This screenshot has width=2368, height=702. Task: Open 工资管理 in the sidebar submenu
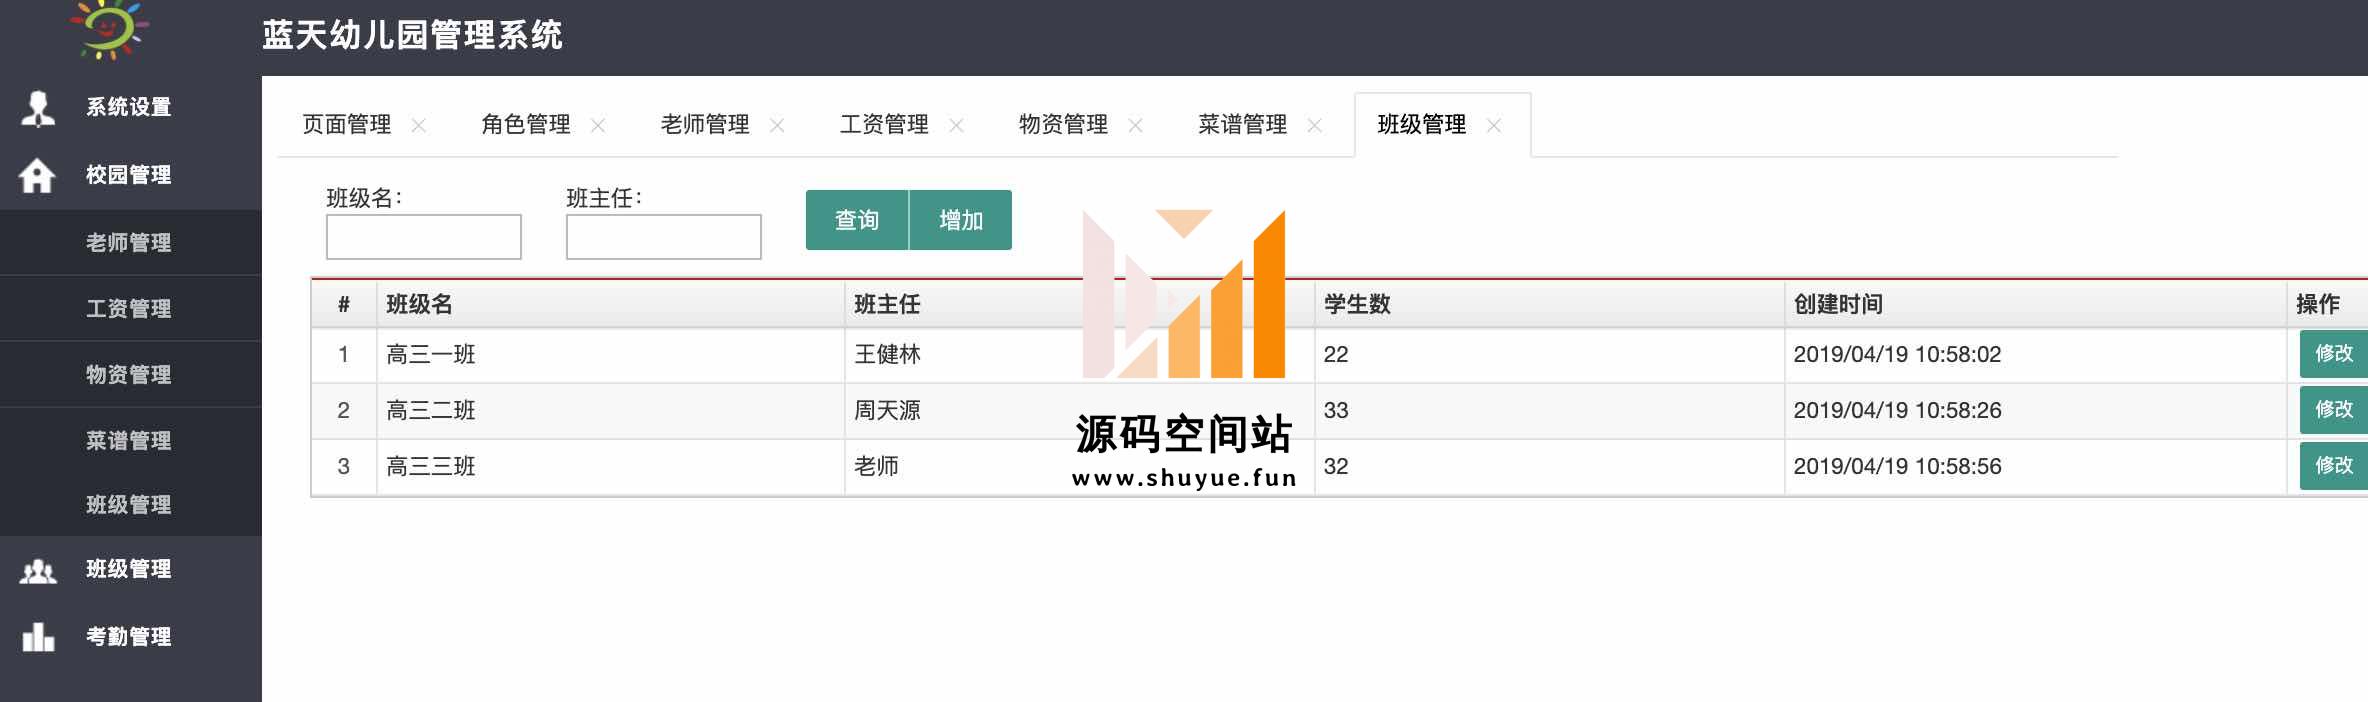pos(130,309)
